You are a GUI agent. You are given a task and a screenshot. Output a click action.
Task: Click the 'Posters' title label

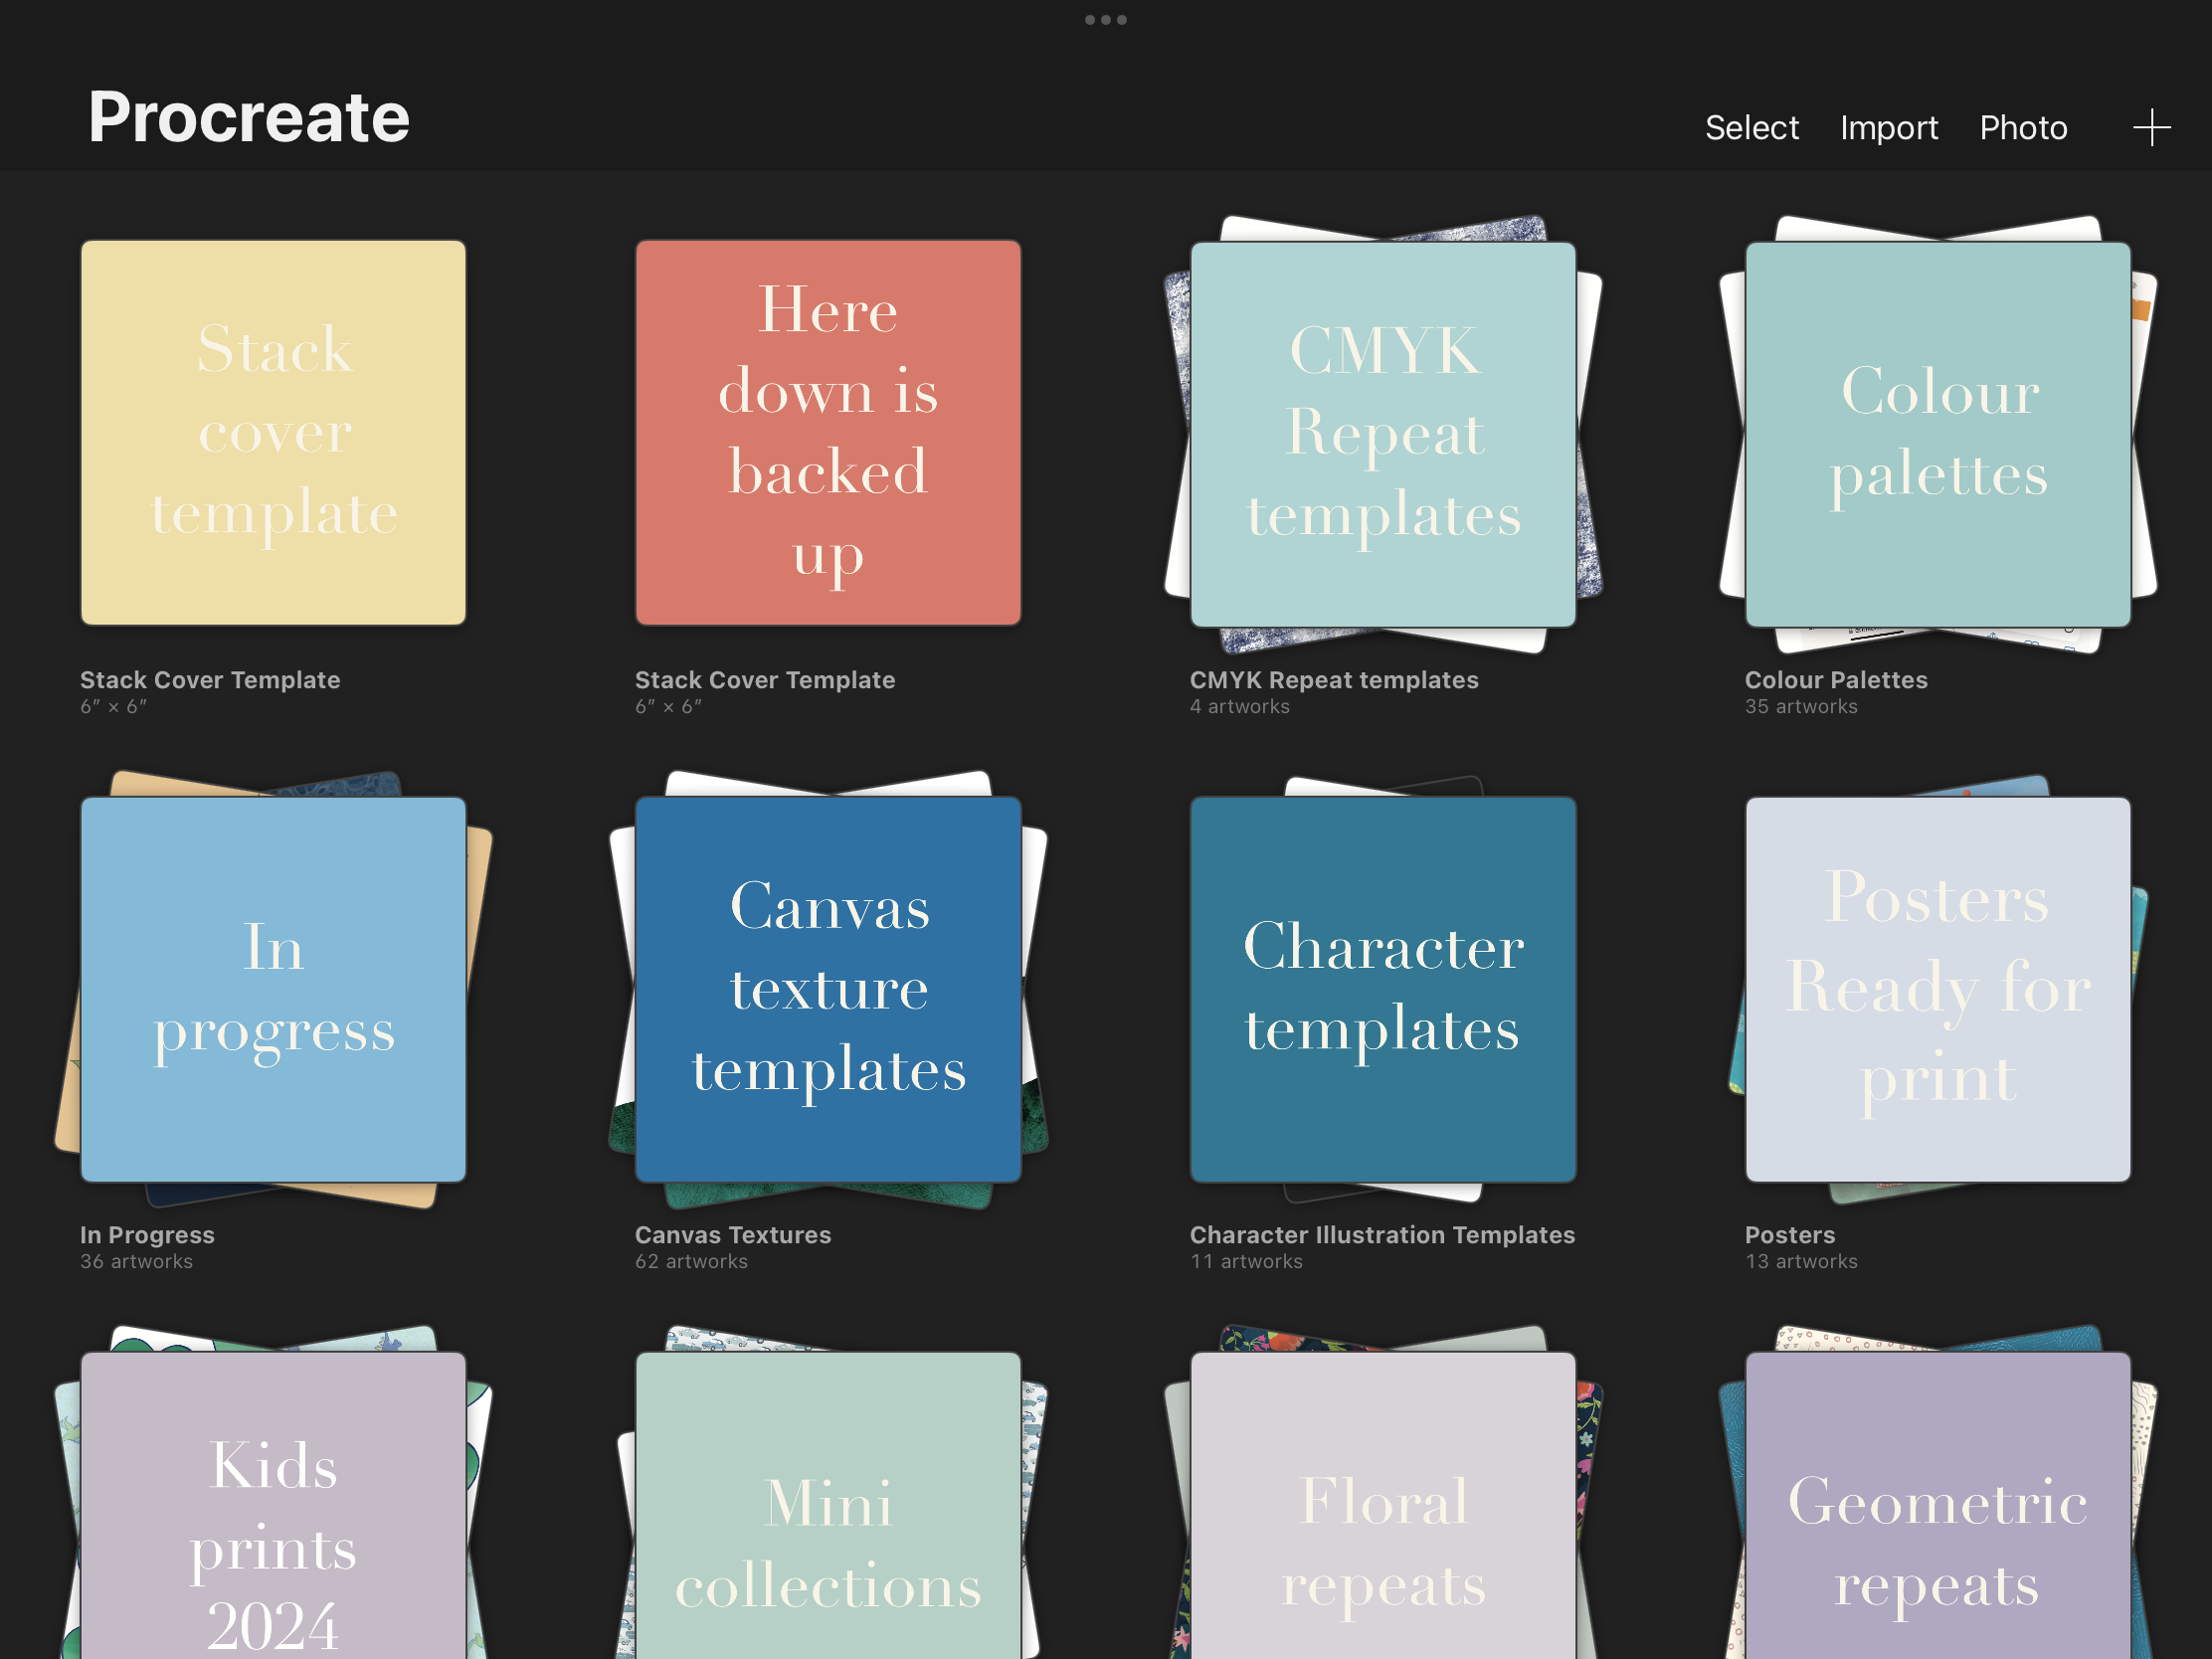[1790, 1235]
